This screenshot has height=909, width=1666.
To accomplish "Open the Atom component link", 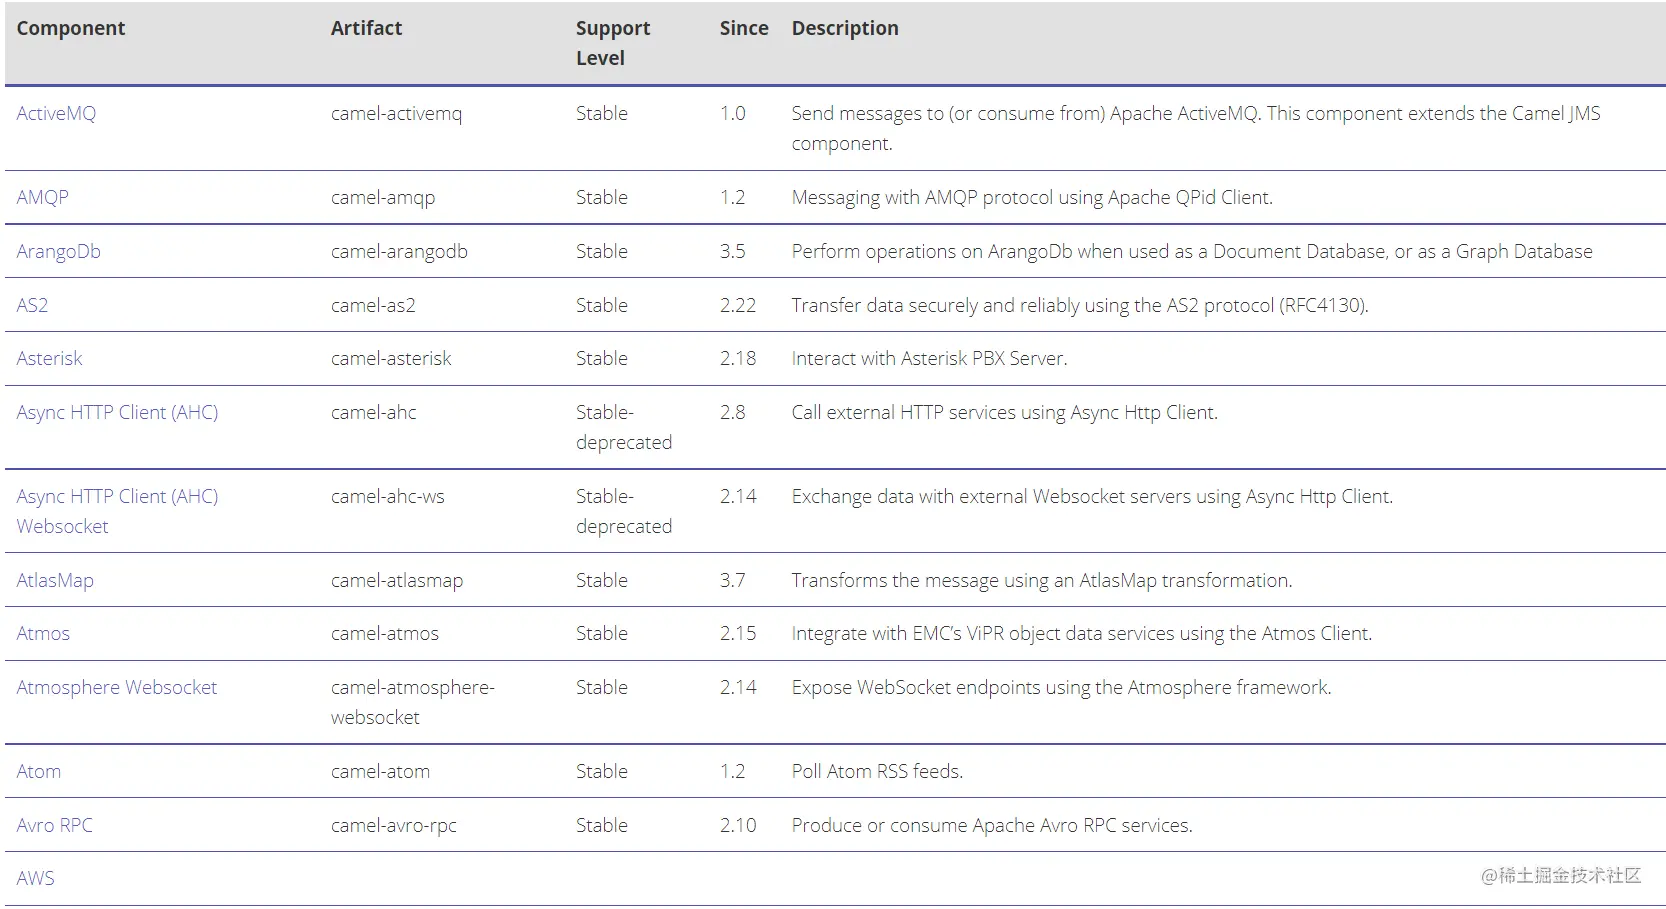I will [x=38, y=771].
